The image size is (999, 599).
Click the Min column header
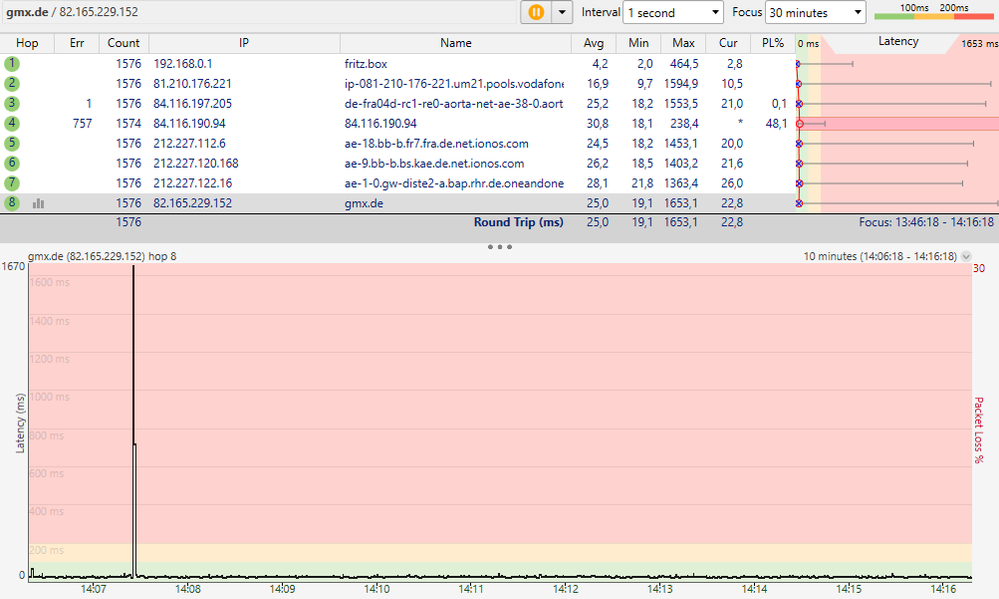click(638, 43)
